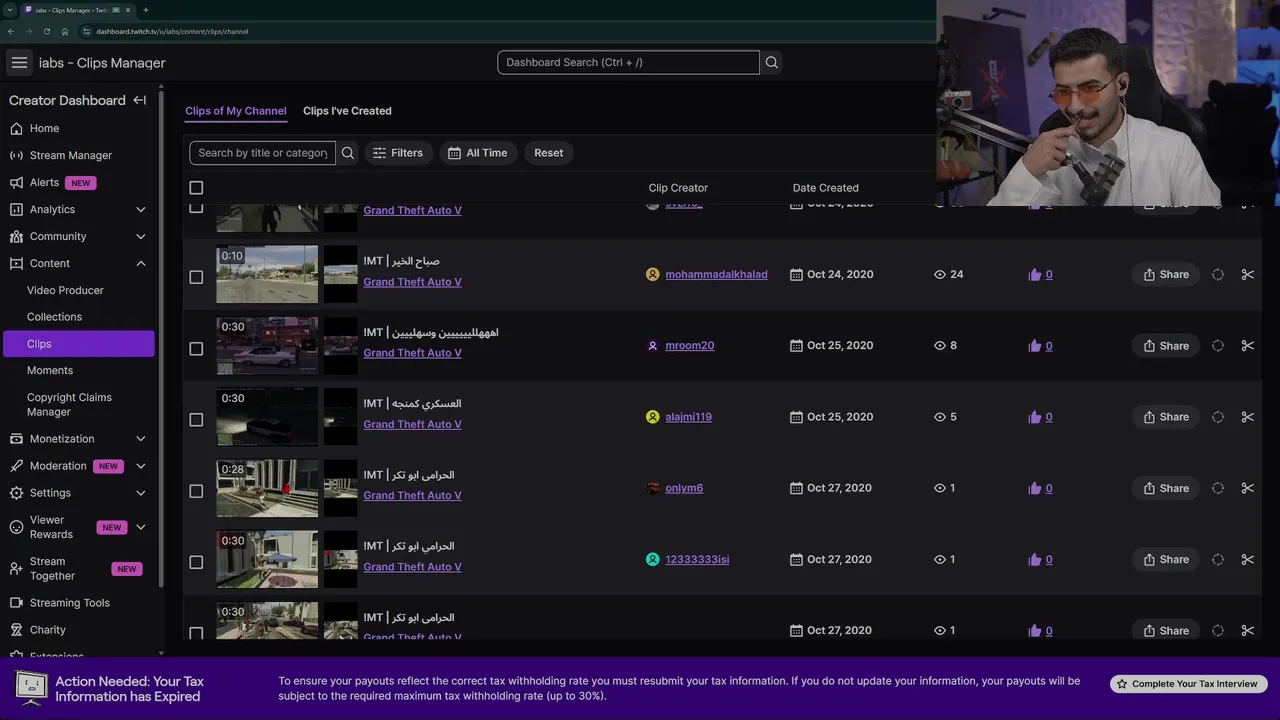Expand the Moderation sidebar section
1280x720 pixels.
point(140,465)
